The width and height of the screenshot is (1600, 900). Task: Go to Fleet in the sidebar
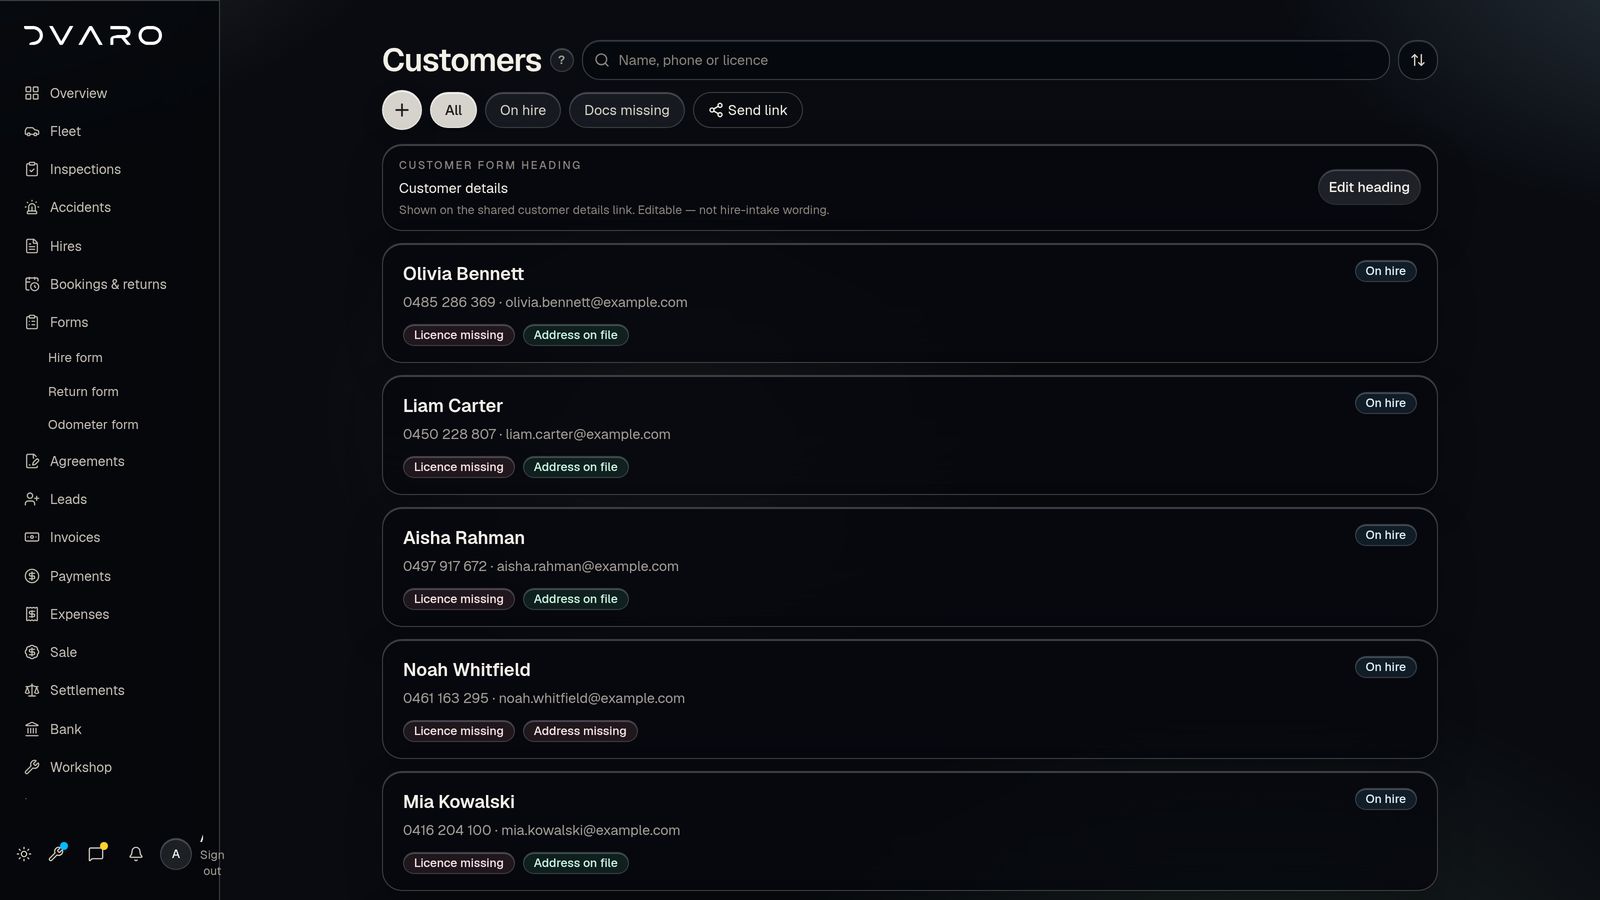(x=53, y=131)
